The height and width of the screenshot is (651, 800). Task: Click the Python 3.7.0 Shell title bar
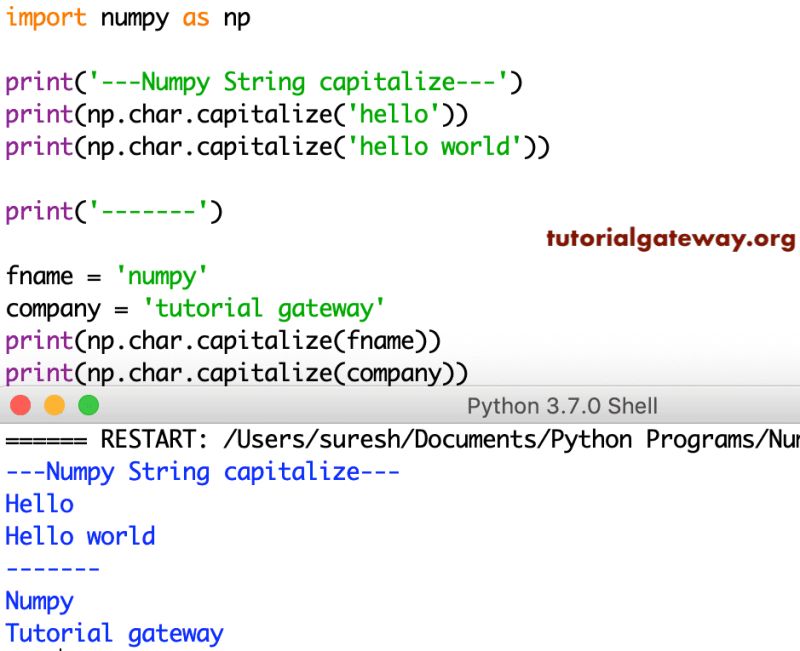560,406
